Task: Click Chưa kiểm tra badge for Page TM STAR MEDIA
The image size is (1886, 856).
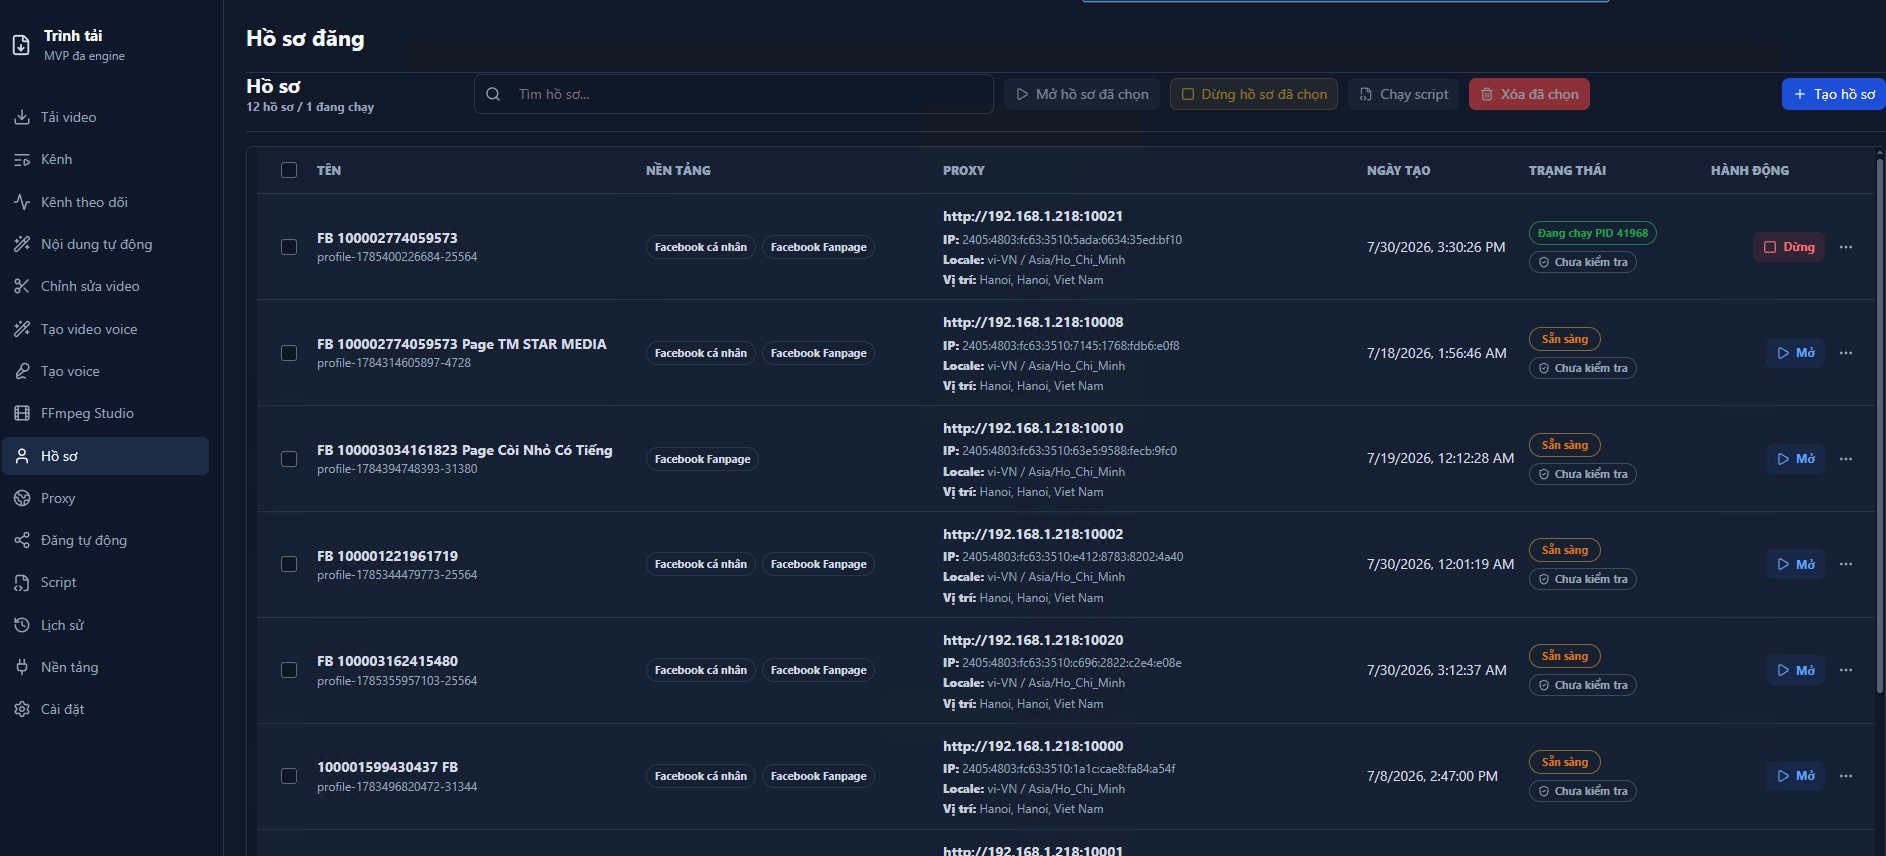Action: click(1583, 368)
